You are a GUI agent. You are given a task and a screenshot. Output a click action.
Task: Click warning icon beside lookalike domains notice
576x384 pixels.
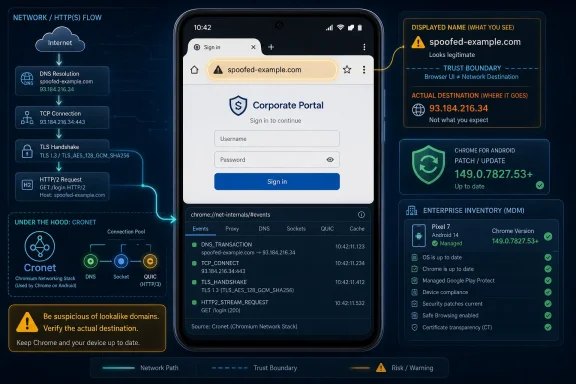27,322
